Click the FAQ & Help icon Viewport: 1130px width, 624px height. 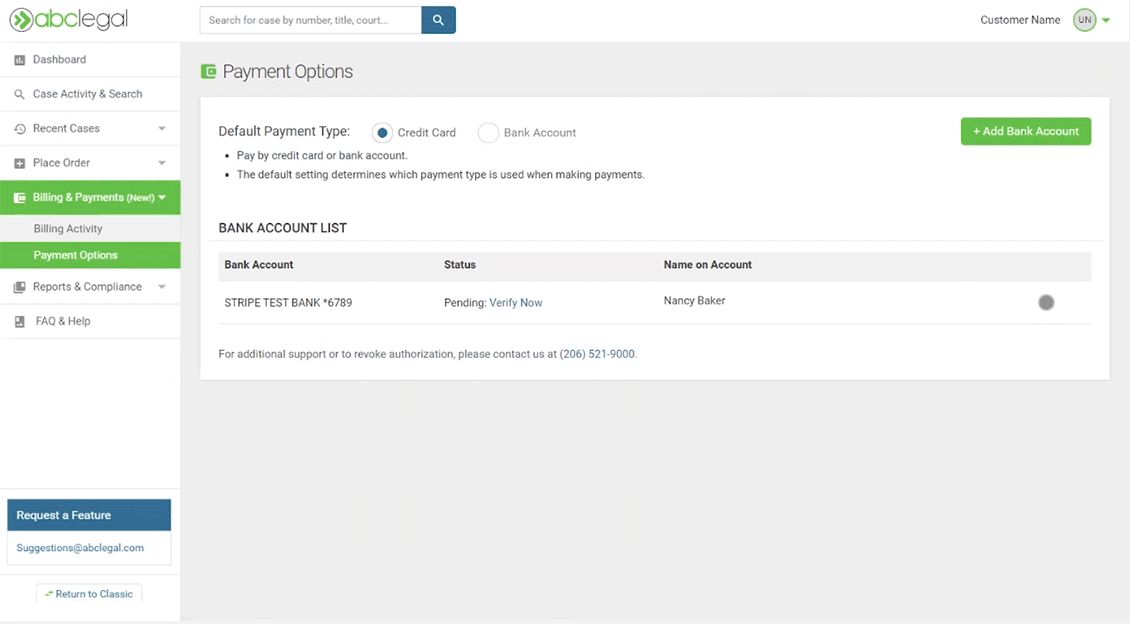(x=19, y=322)
